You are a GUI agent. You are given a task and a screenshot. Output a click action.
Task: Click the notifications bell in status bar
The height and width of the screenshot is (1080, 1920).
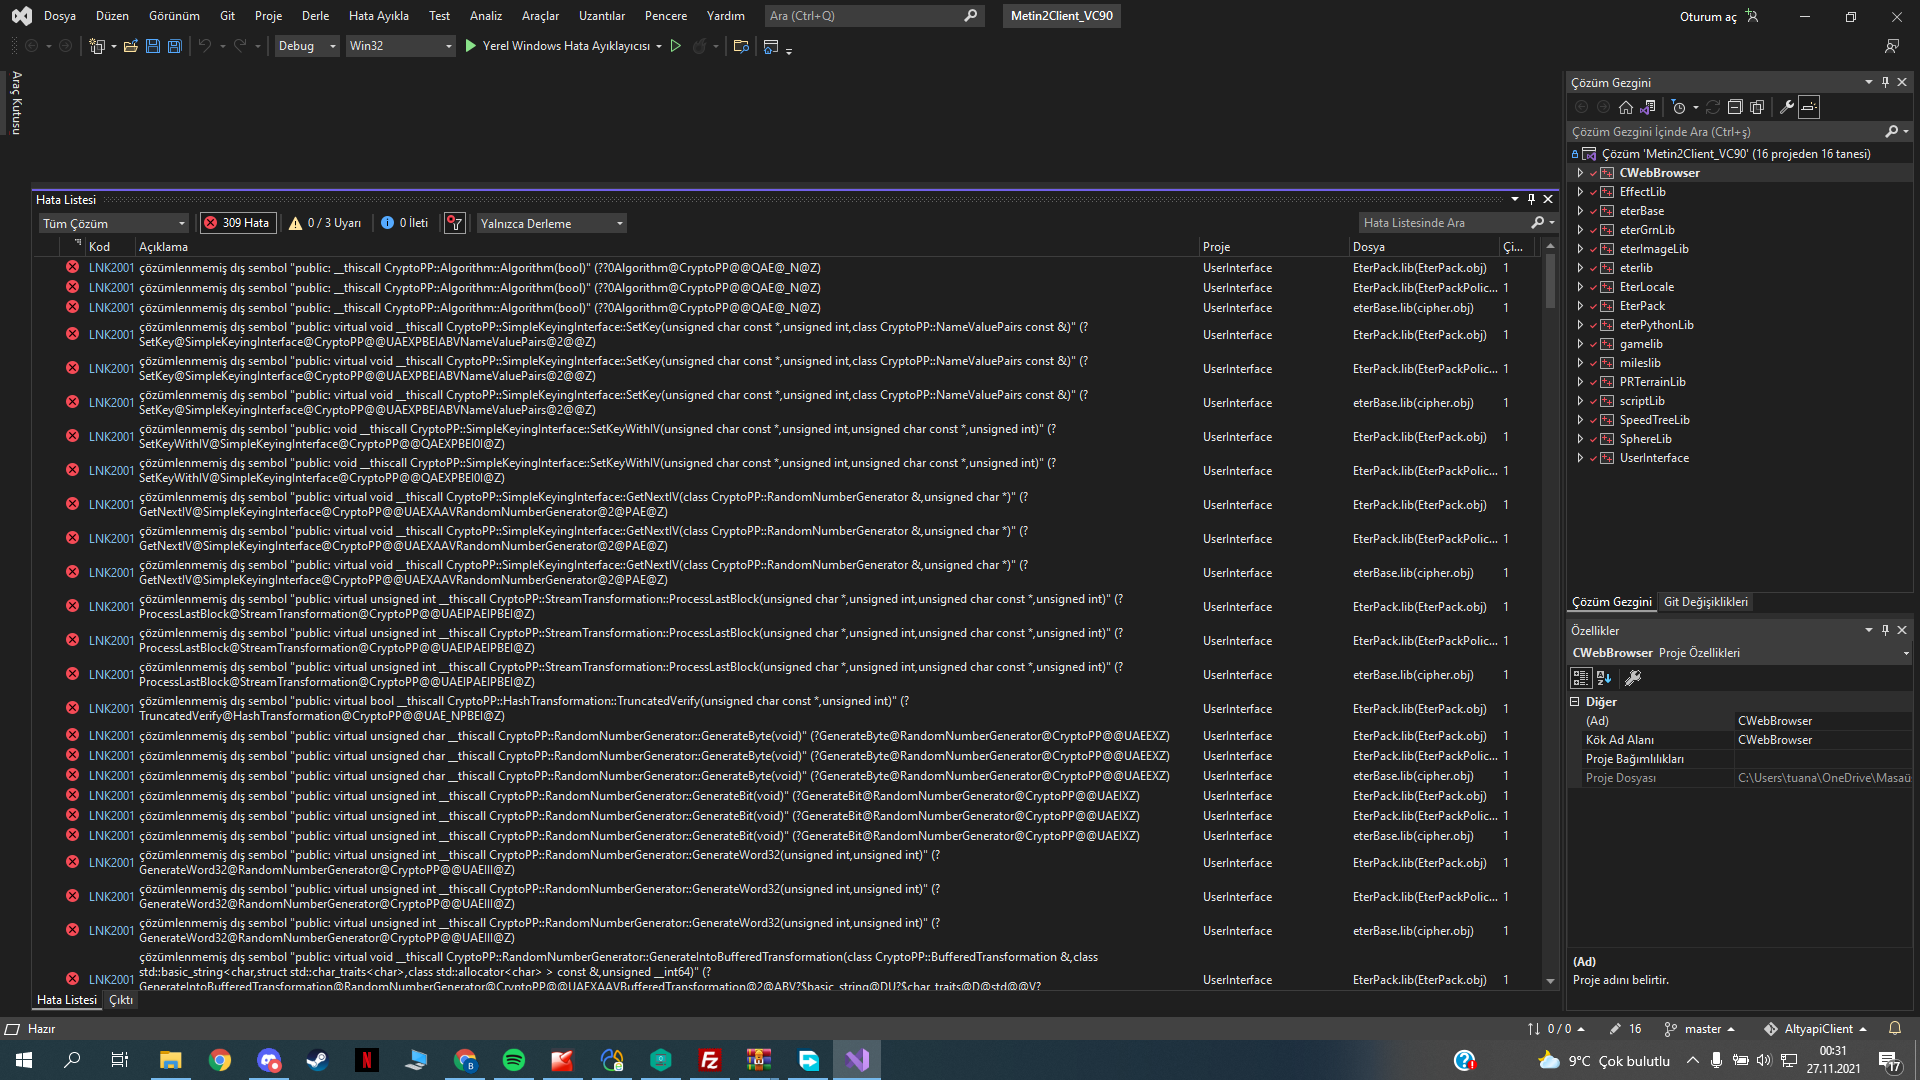(1895, 1029)
